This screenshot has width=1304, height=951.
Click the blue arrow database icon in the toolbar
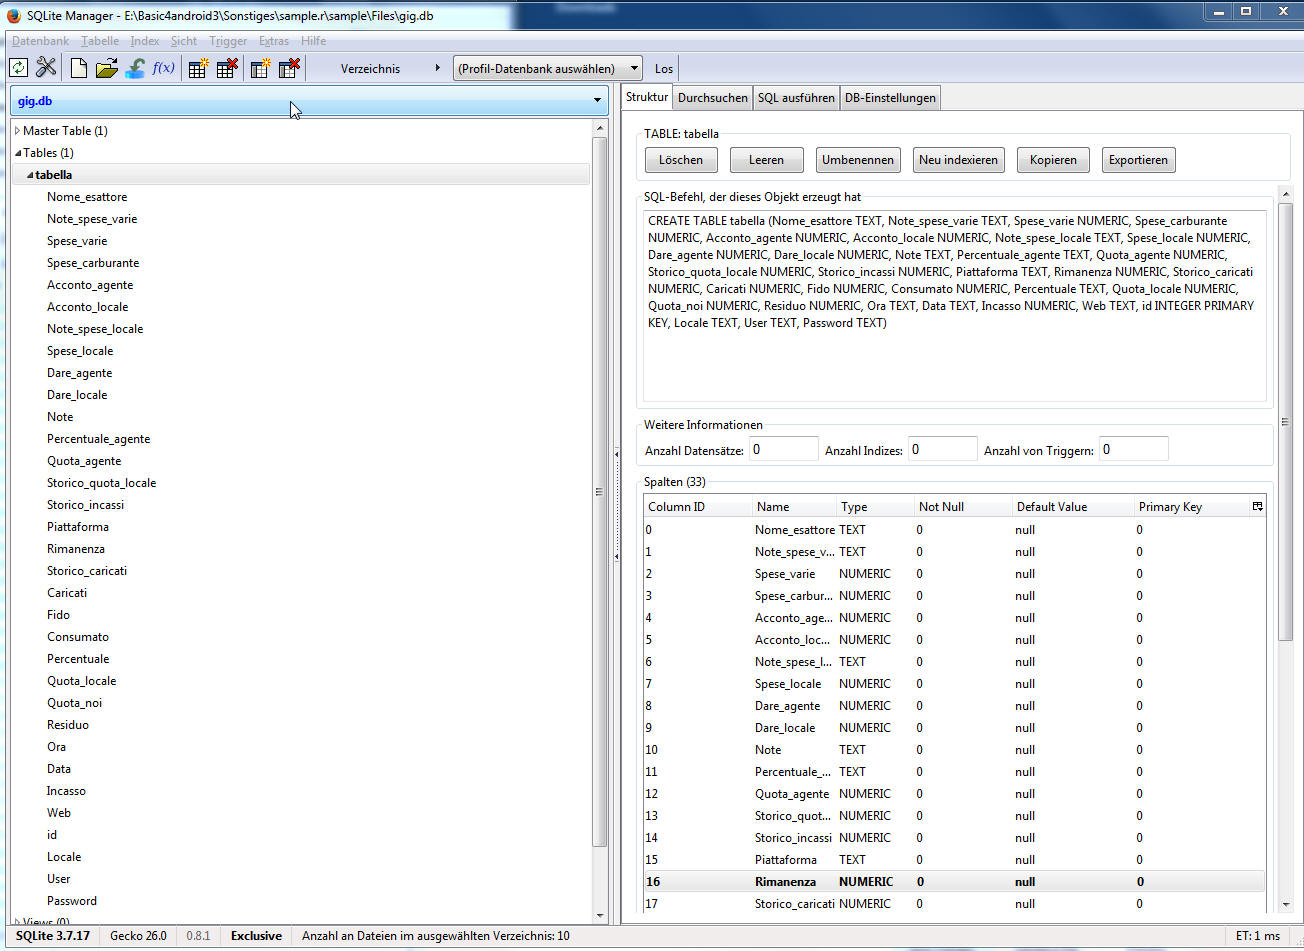coord(135,68)
